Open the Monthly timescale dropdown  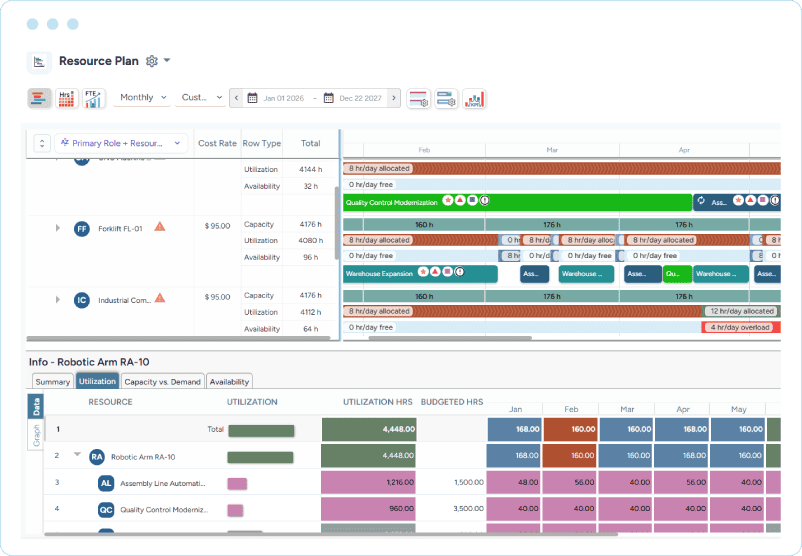pos(143,97)
